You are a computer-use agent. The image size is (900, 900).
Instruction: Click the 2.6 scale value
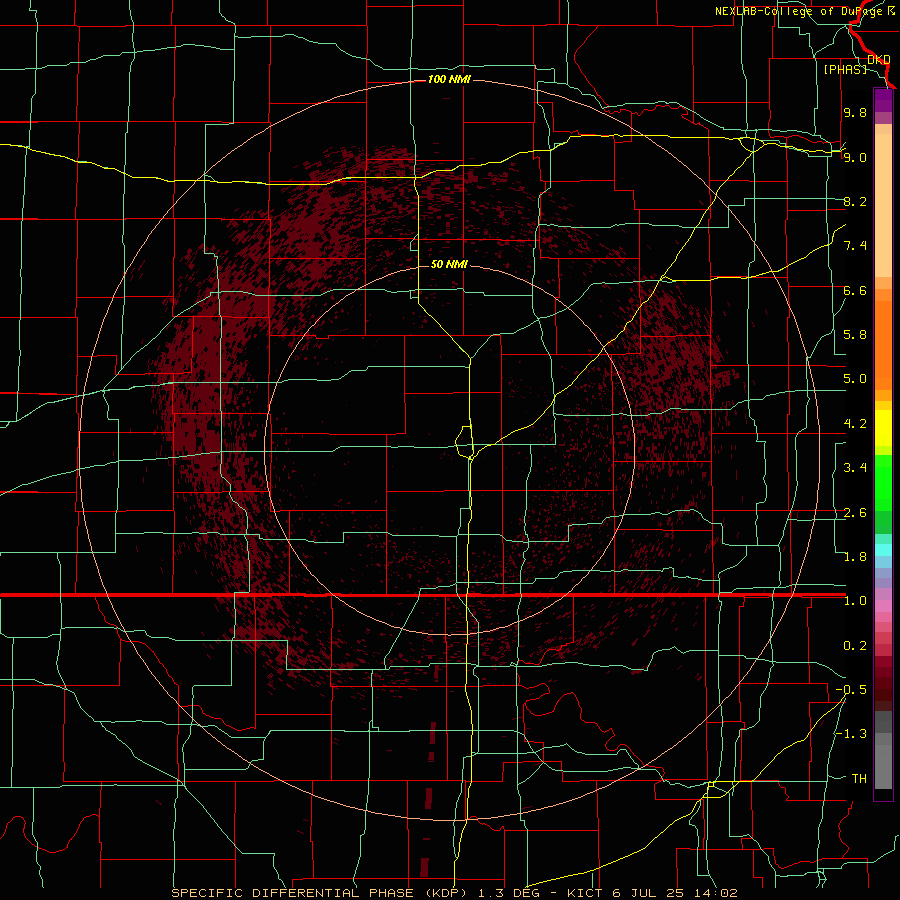point(855,513)
